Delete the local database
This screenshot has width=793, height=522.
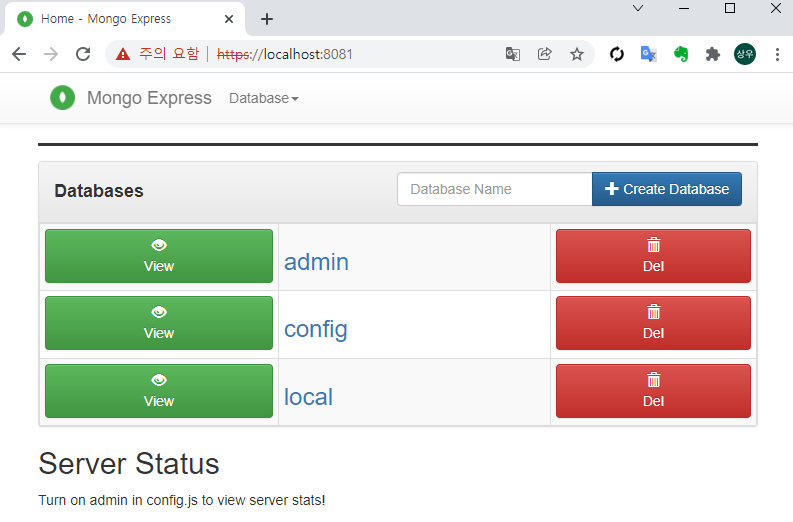653,391
